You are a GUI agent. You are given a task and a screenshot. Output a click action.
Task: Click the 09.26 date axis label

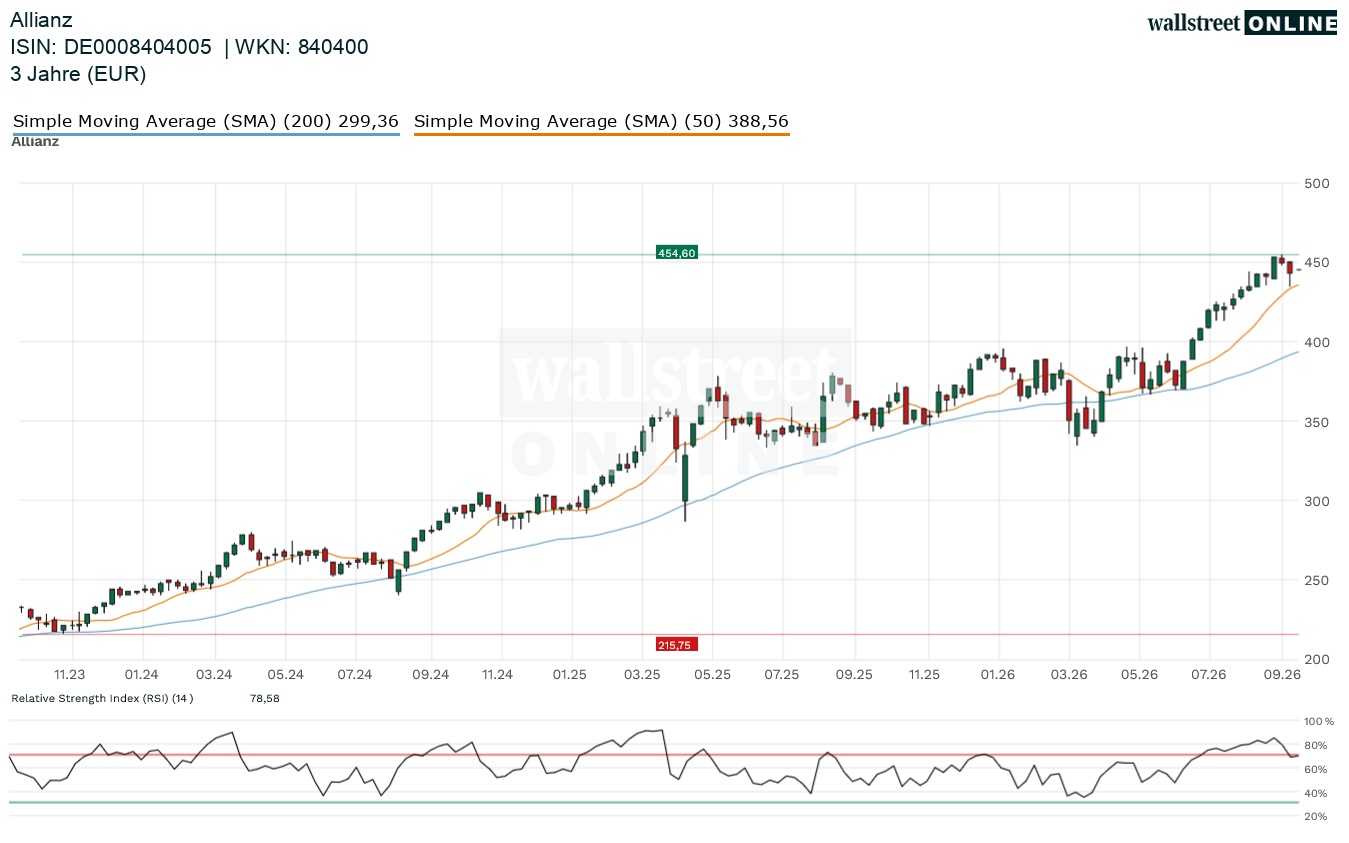[x=1283, y=675]
